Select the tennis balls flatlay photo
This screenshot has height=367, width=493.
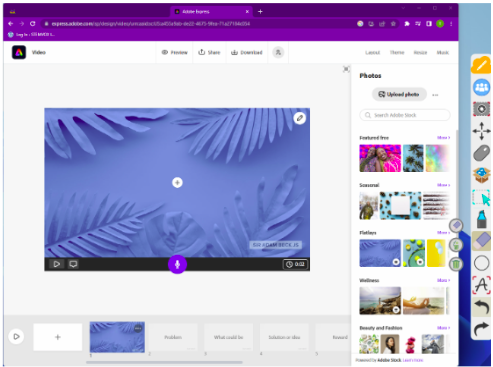click(x=414, y=253)
